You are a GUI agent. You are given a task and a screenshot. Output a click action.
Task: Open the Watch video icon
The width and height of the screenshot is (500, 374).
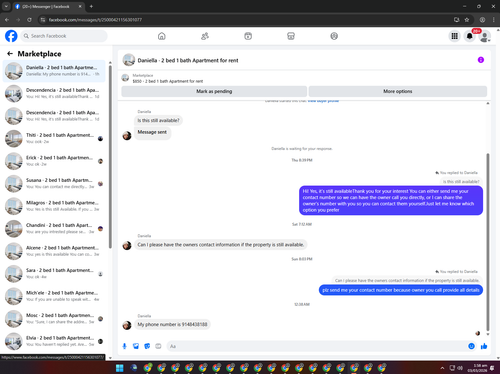pyautogui.click(x=248, y=36)
